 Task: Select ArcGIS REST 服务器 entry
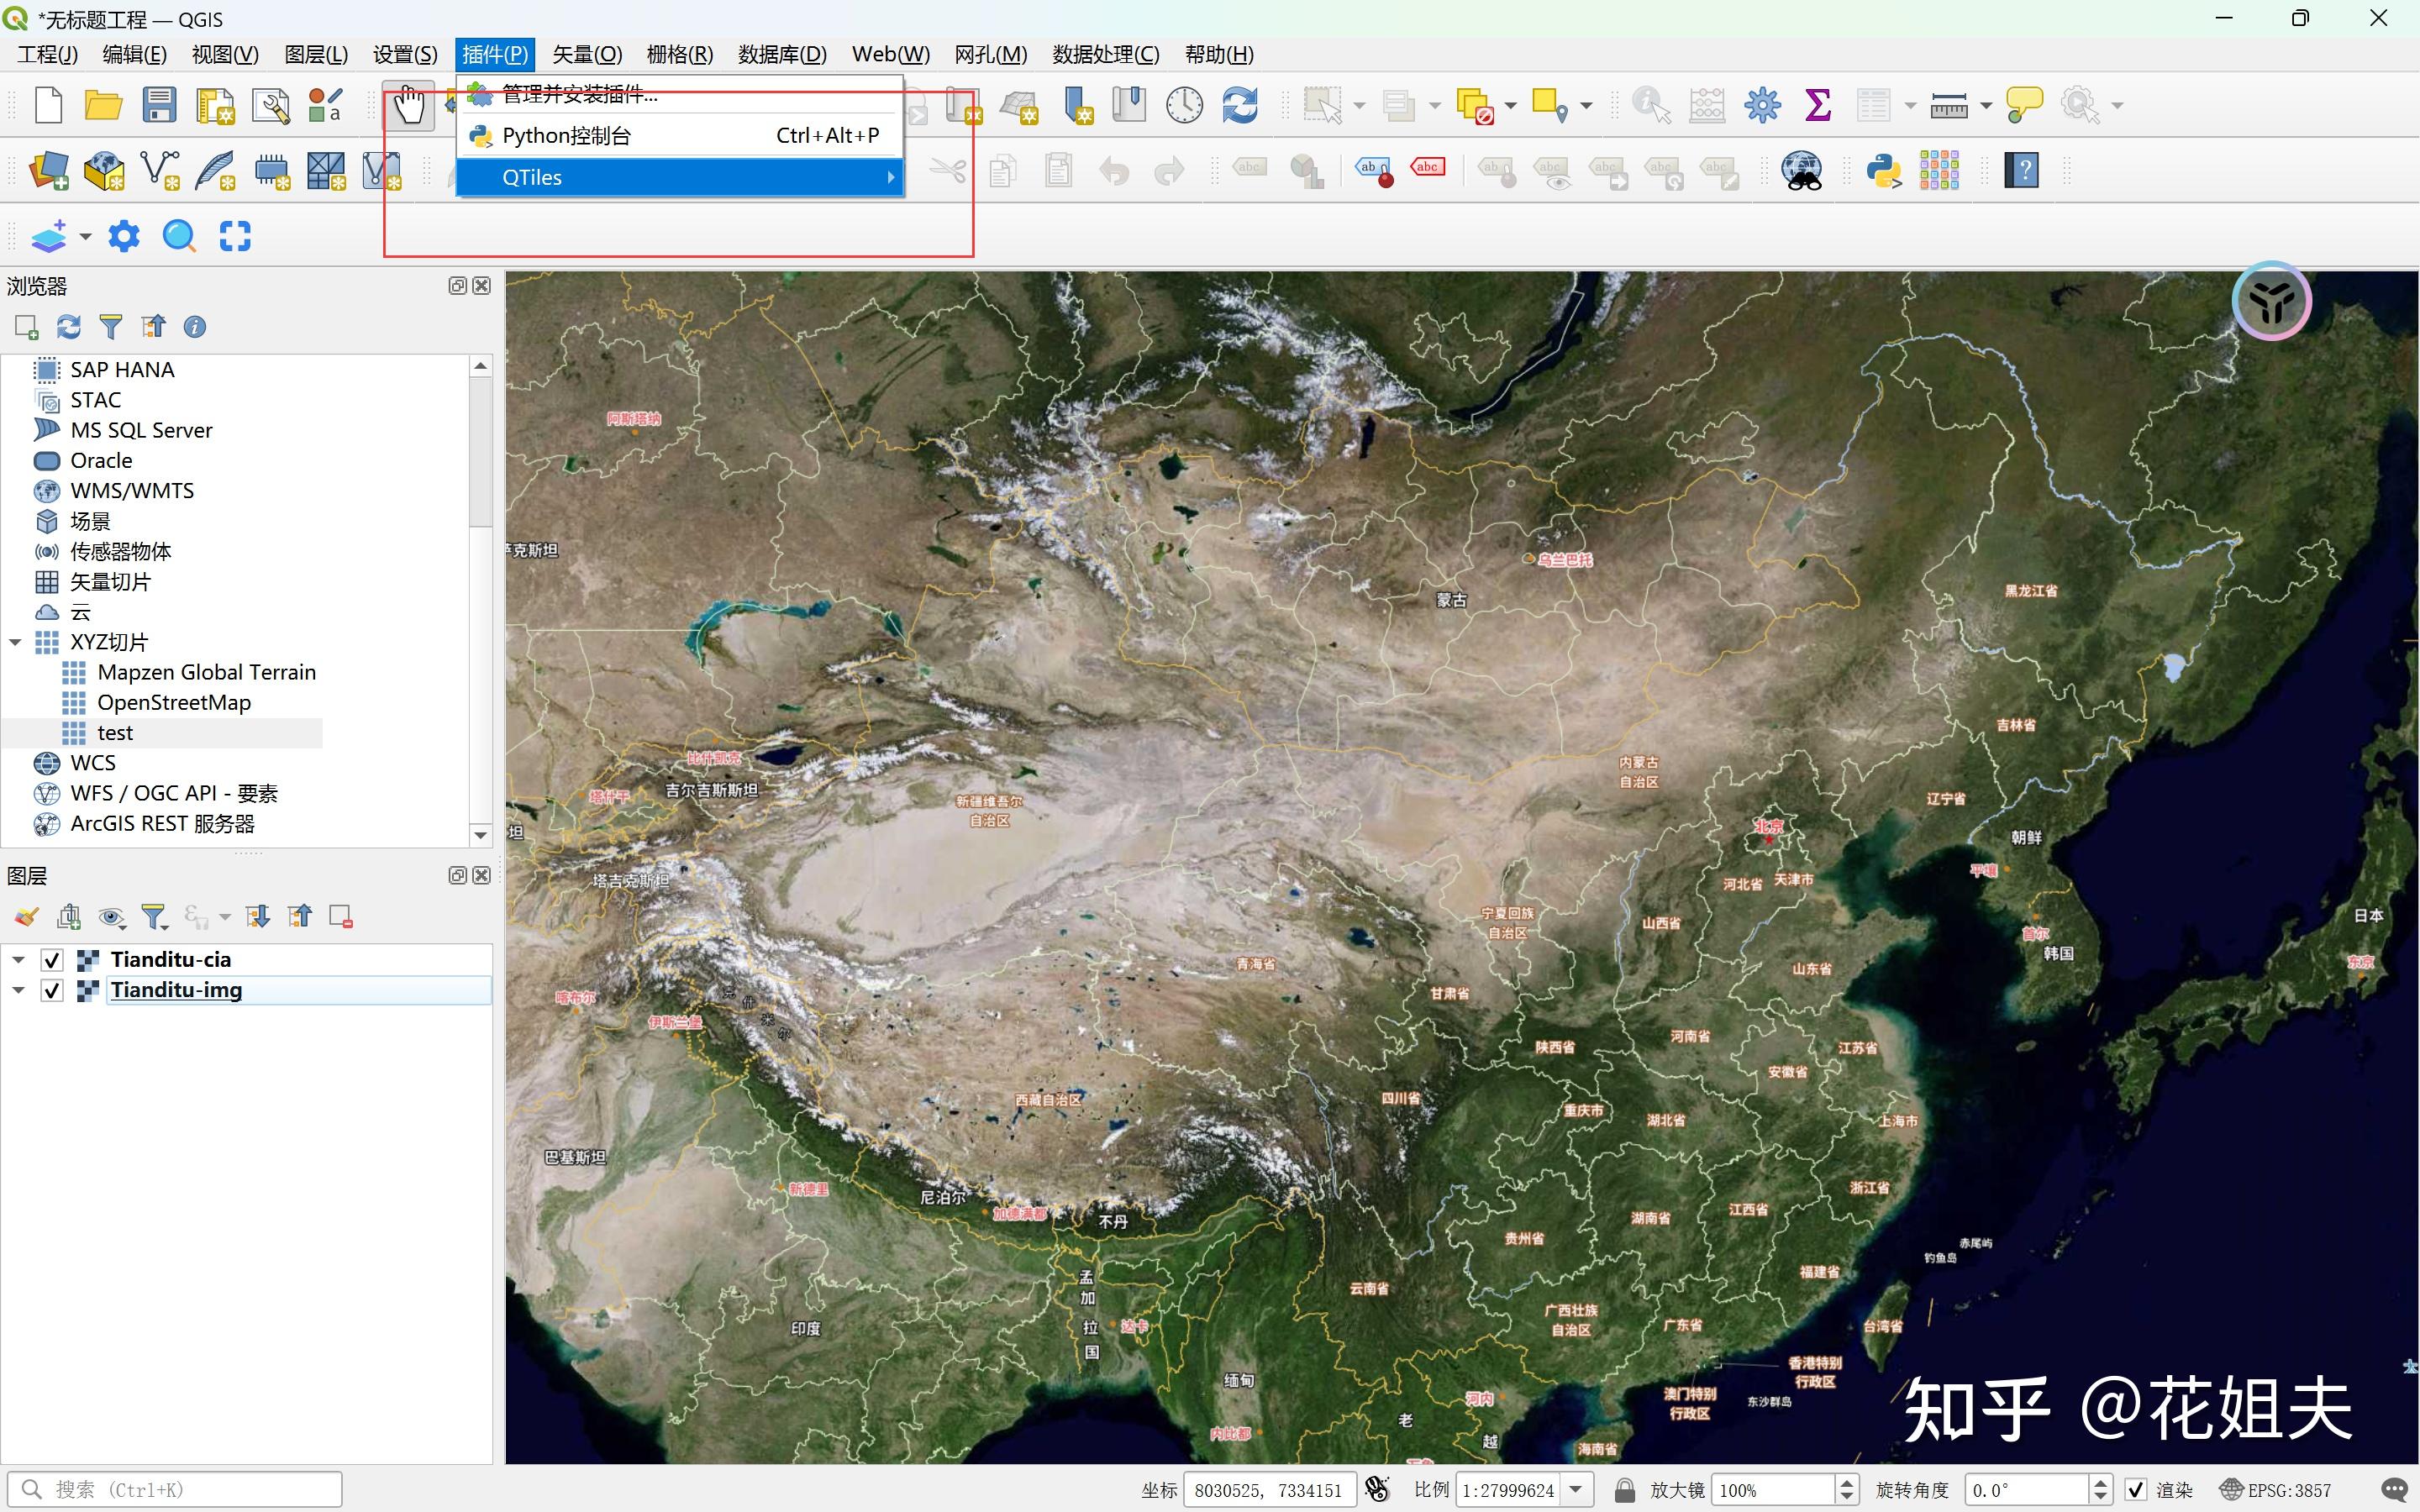pyautogui.click(x=162, y=824)
